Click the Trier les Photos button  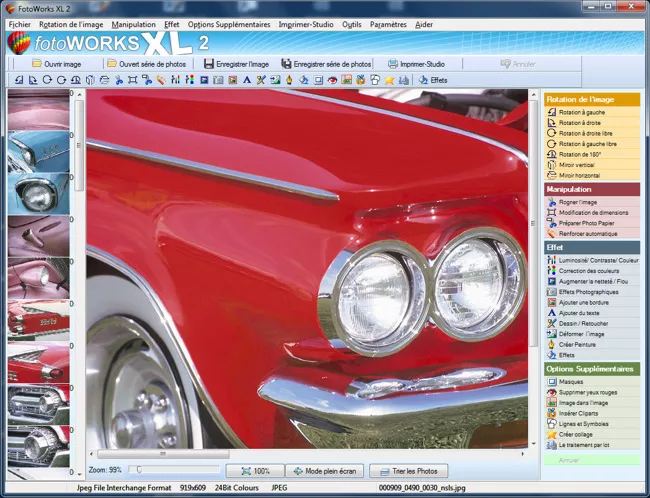(409, 471)
